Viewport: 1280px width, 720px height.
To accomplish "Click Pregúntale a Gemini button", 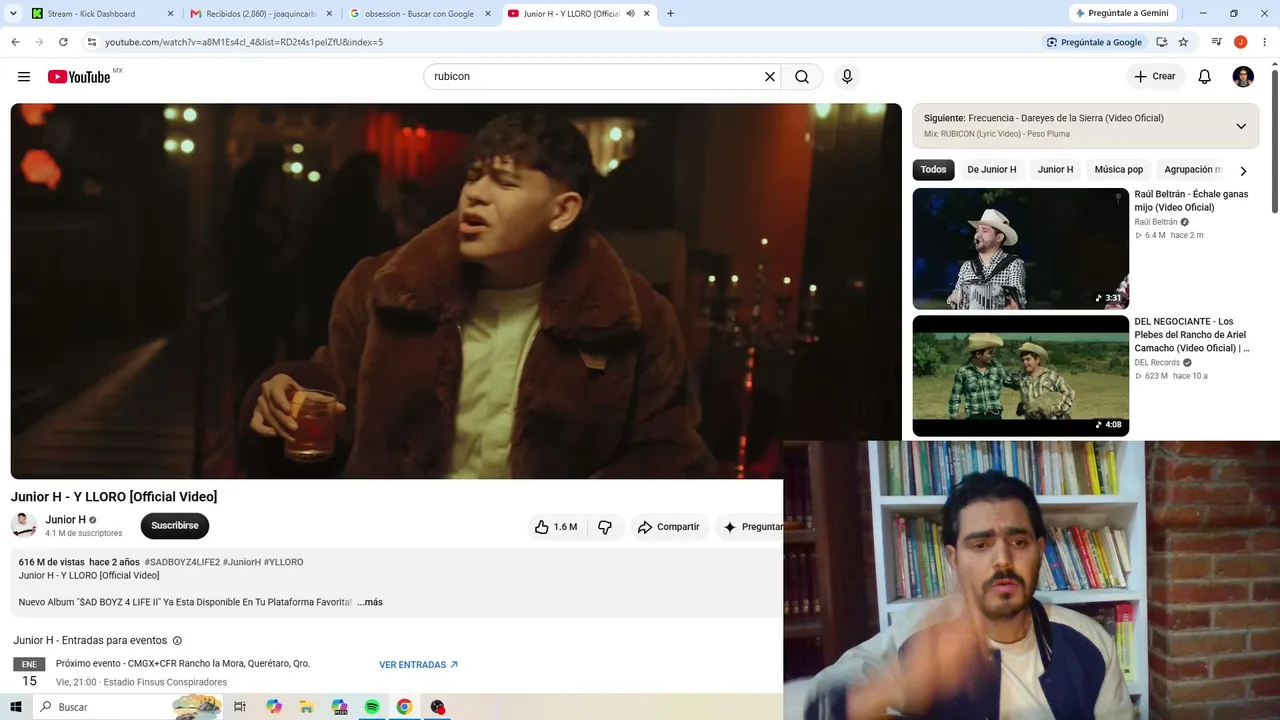I will 1120,14.
